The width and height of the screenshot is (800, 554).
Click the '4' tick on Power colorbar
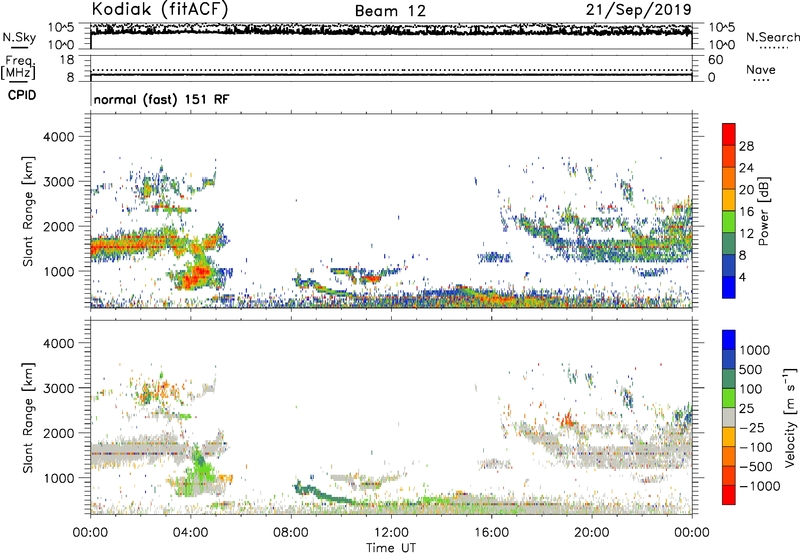click(742, 277)
